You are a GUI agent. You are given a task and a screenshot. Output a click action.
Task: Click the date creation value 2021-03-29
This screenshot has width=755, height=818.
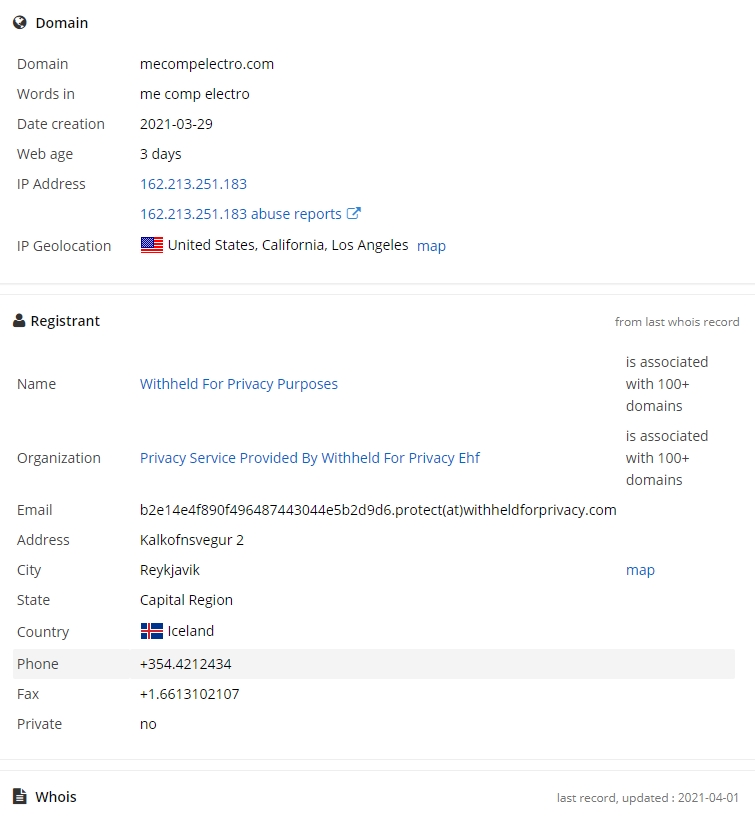[176, 124]
